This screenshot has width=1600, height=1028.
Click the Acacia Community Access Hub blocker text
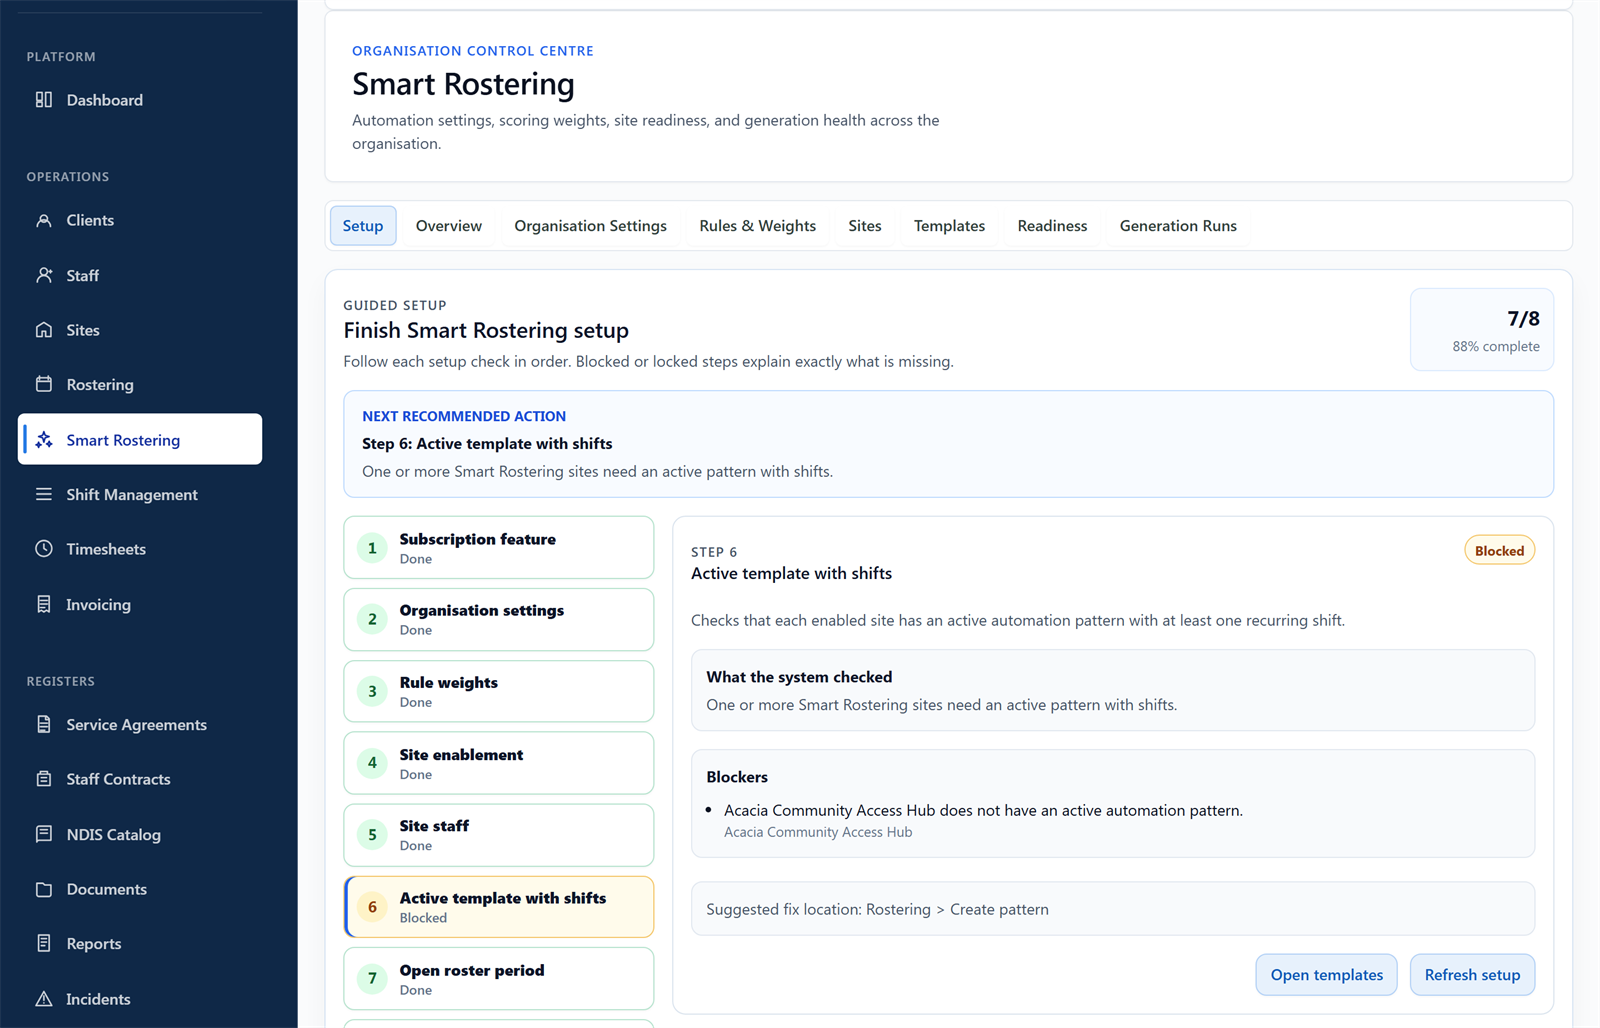pyautogui.click(x=983, y=811)
